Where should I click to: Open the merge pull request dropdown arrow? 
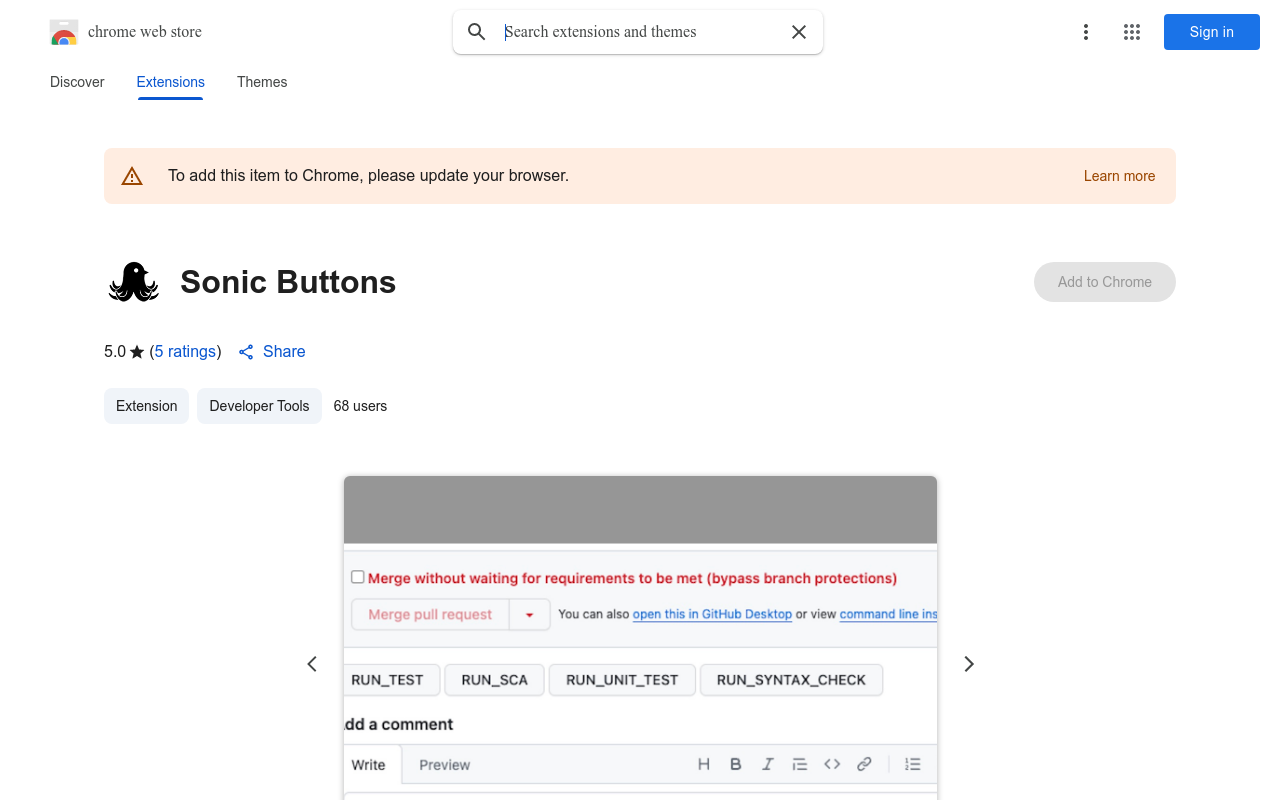tap(530, 615)
